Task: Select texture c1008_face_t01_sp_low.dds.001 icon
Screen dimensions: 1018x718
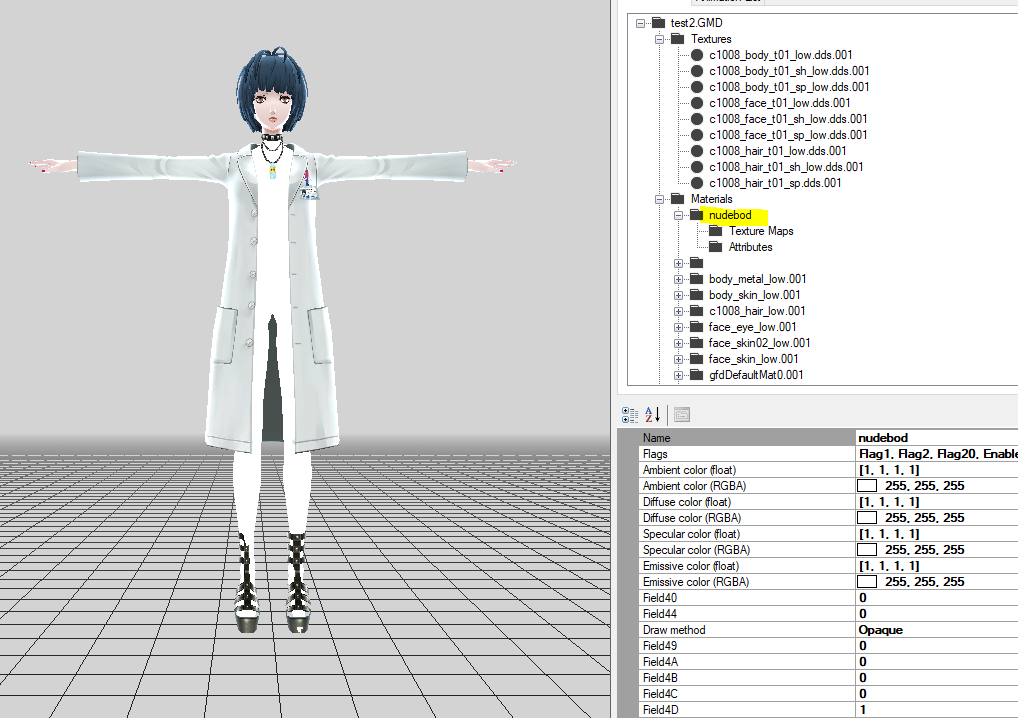Action: click(697, 135)
